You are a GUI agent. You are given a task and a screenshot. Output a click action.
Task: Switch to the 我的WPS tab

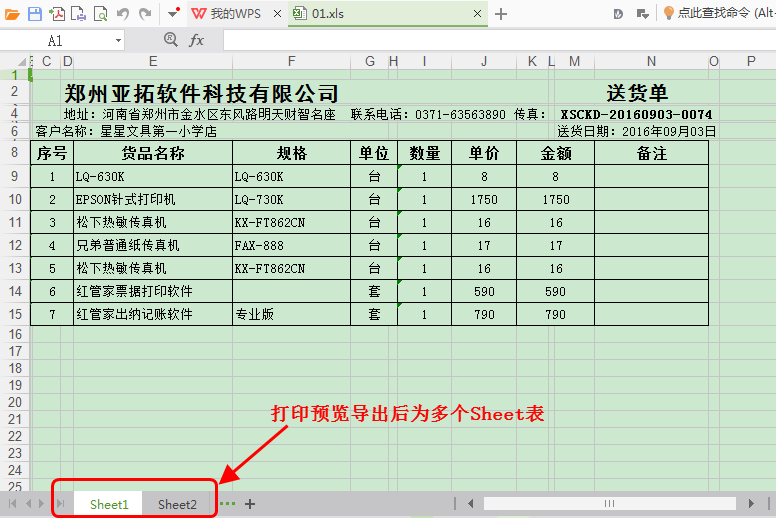pos(234,14)
